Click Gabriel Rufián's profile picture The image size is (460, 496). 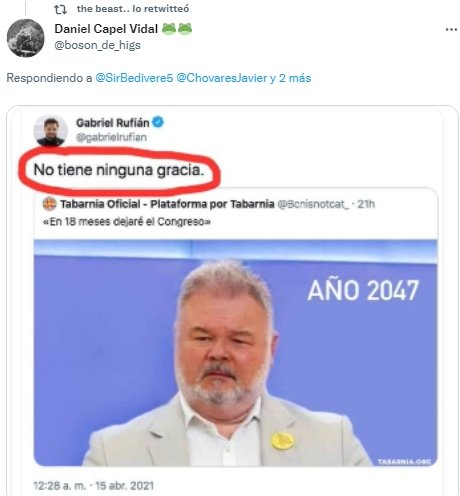(51, 130)
